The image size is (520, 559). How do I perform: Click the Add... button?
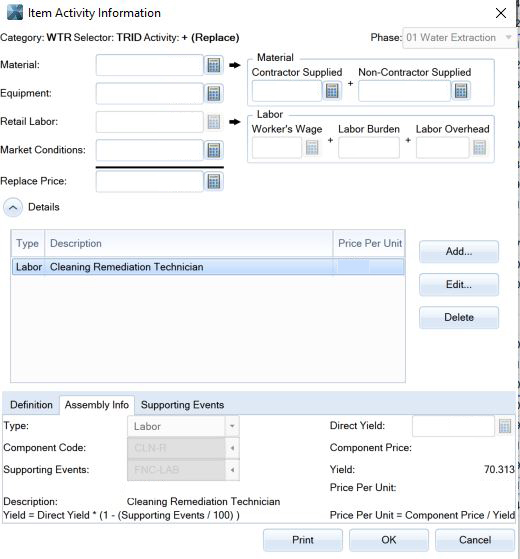pos(459,251)
